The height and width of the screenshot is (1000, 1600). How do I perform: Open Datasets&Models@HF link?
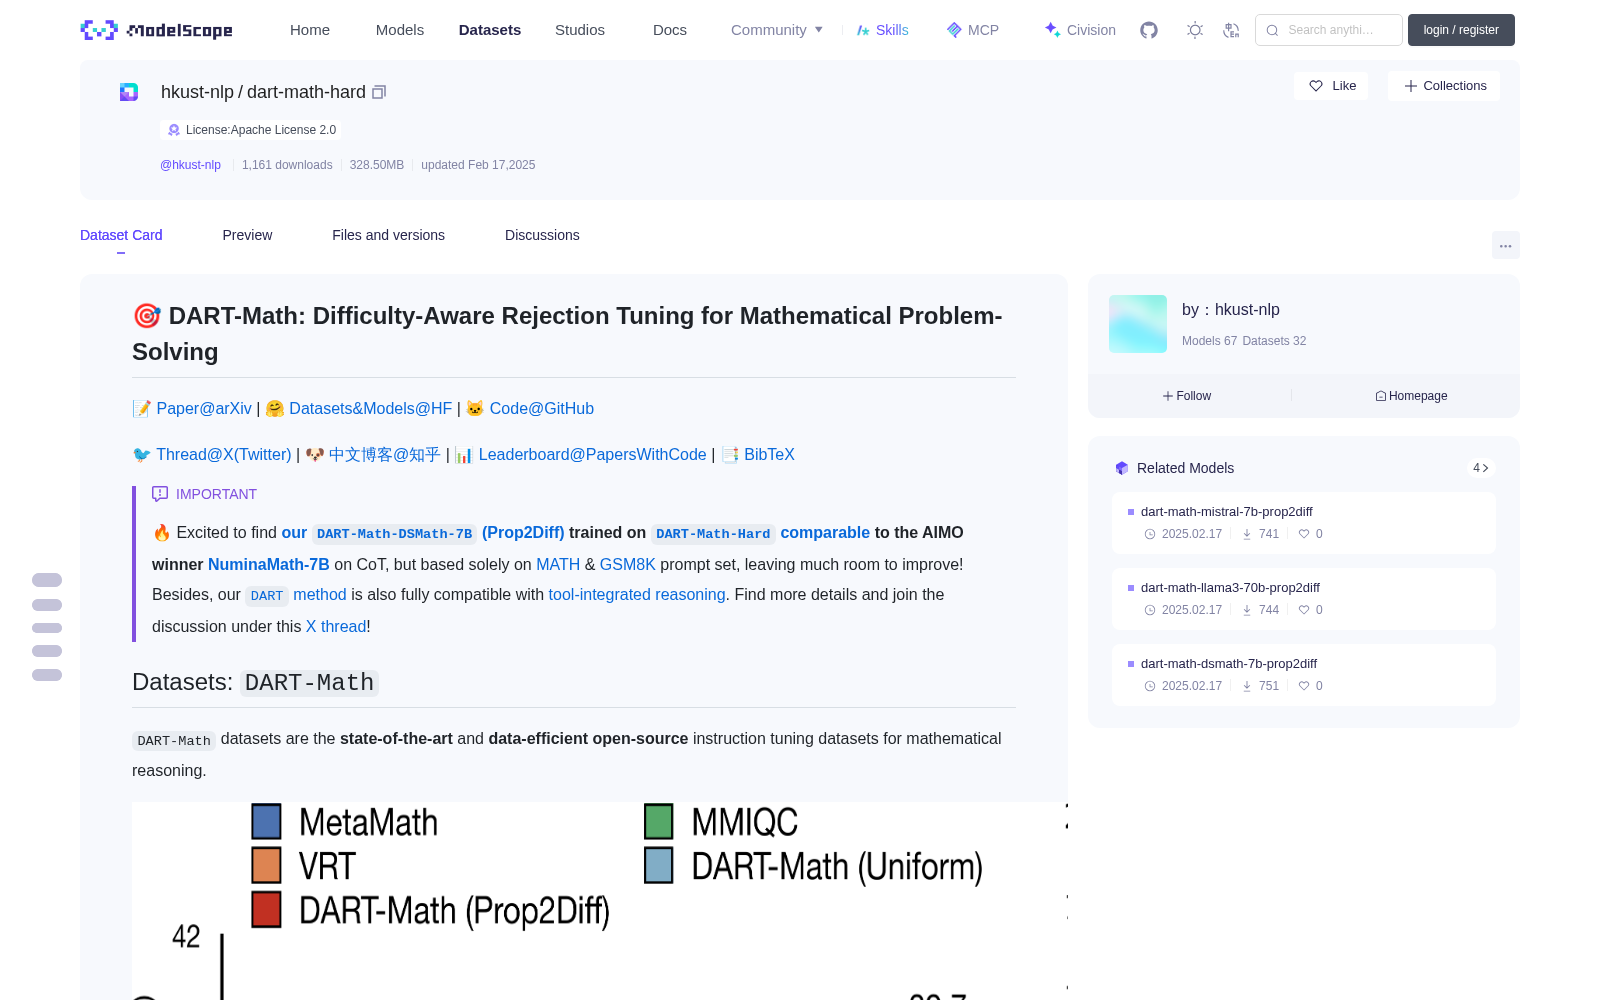(371, 408)
